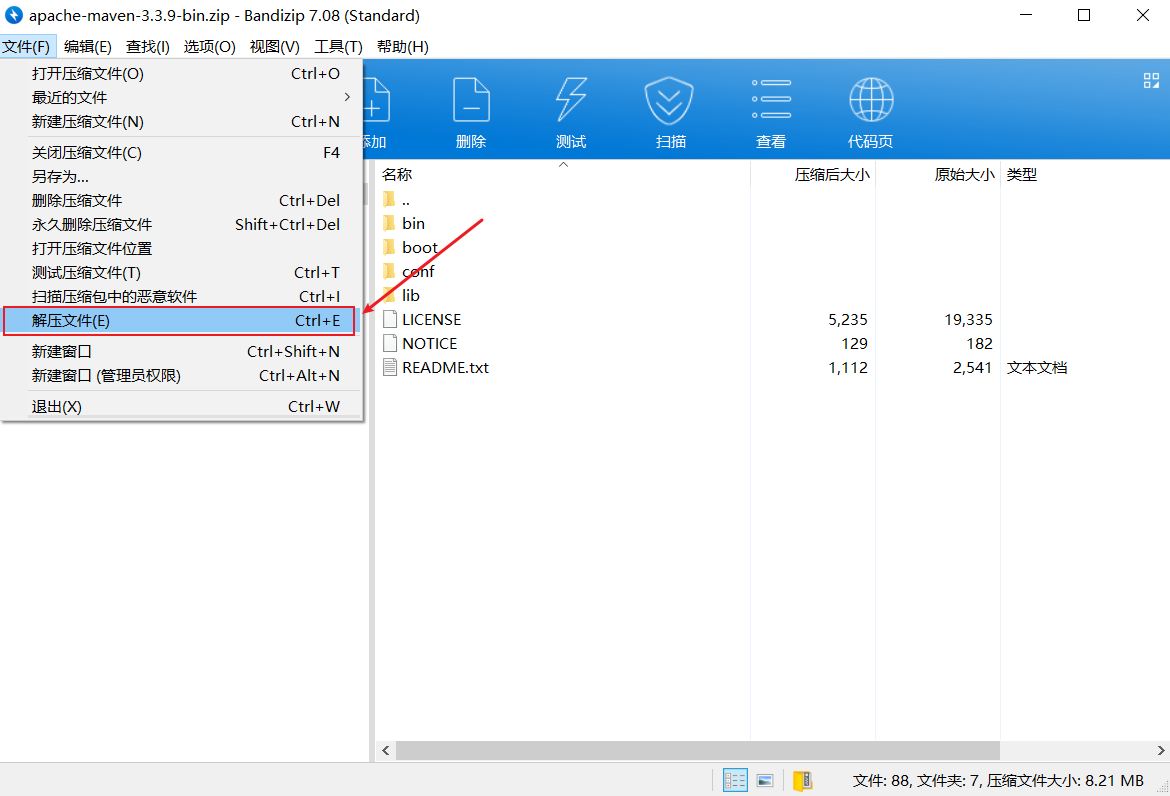
Task: Open the 选项(O) menu
Action: [x=210, y=46]
